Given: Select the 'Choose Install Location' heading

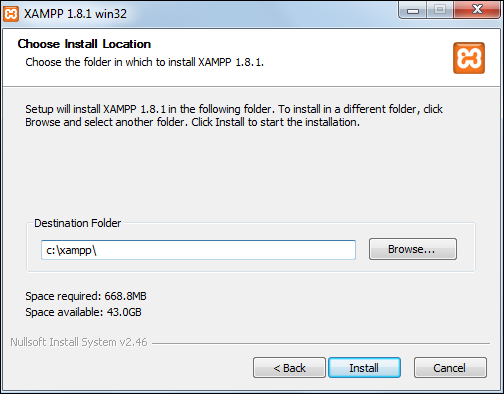Looking at the screenshot, I should click(84, 44).
